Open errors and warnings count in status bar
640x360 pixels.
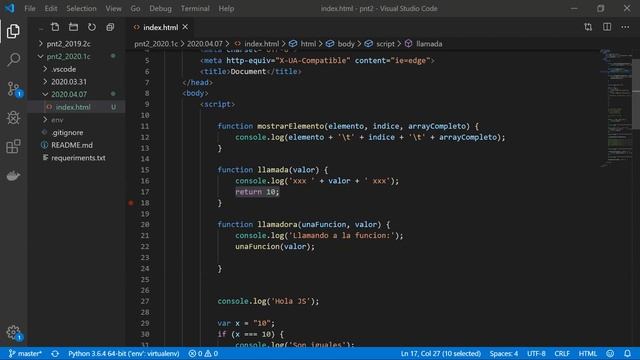click(x=203, y=353)
